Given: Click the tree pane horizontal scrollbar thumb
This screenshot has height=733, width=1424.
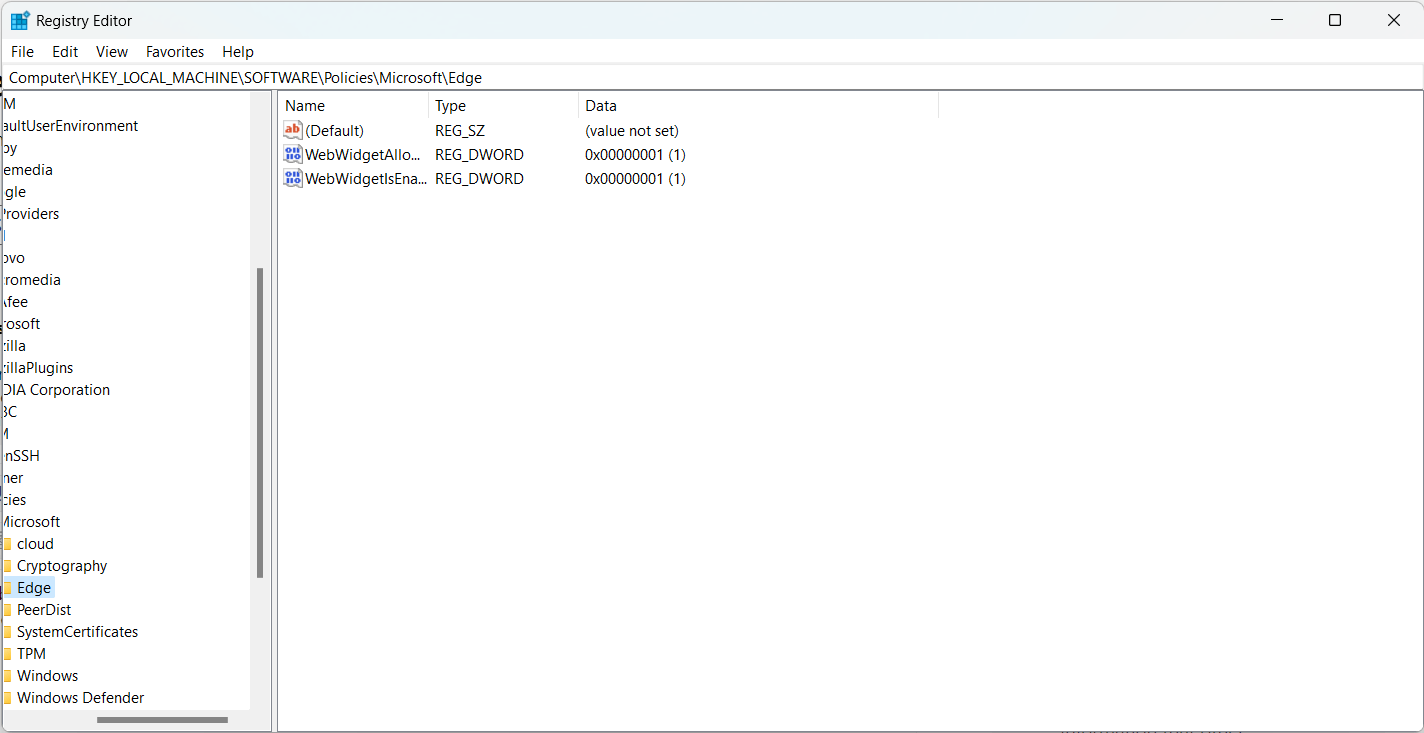Looking at the screenshot, I should click(162, 720).
